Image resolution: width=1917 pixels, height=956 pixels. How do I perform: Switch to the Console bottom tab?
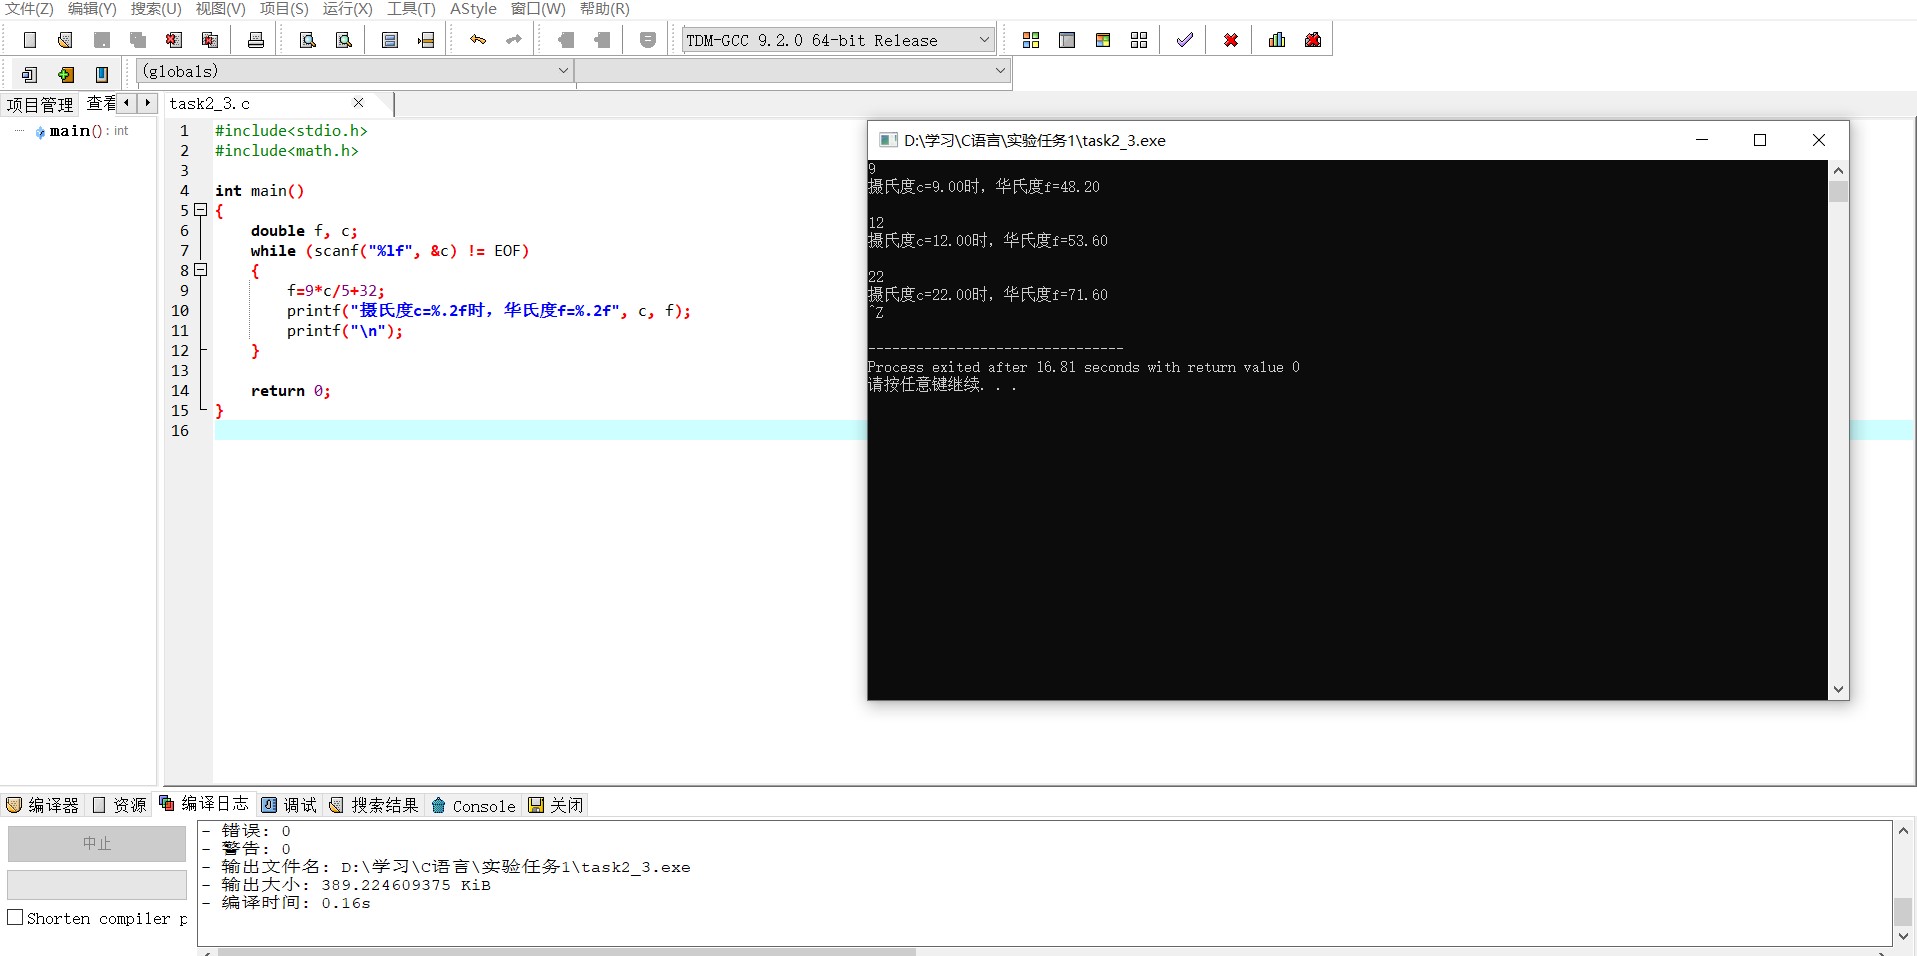coord(474,805)
